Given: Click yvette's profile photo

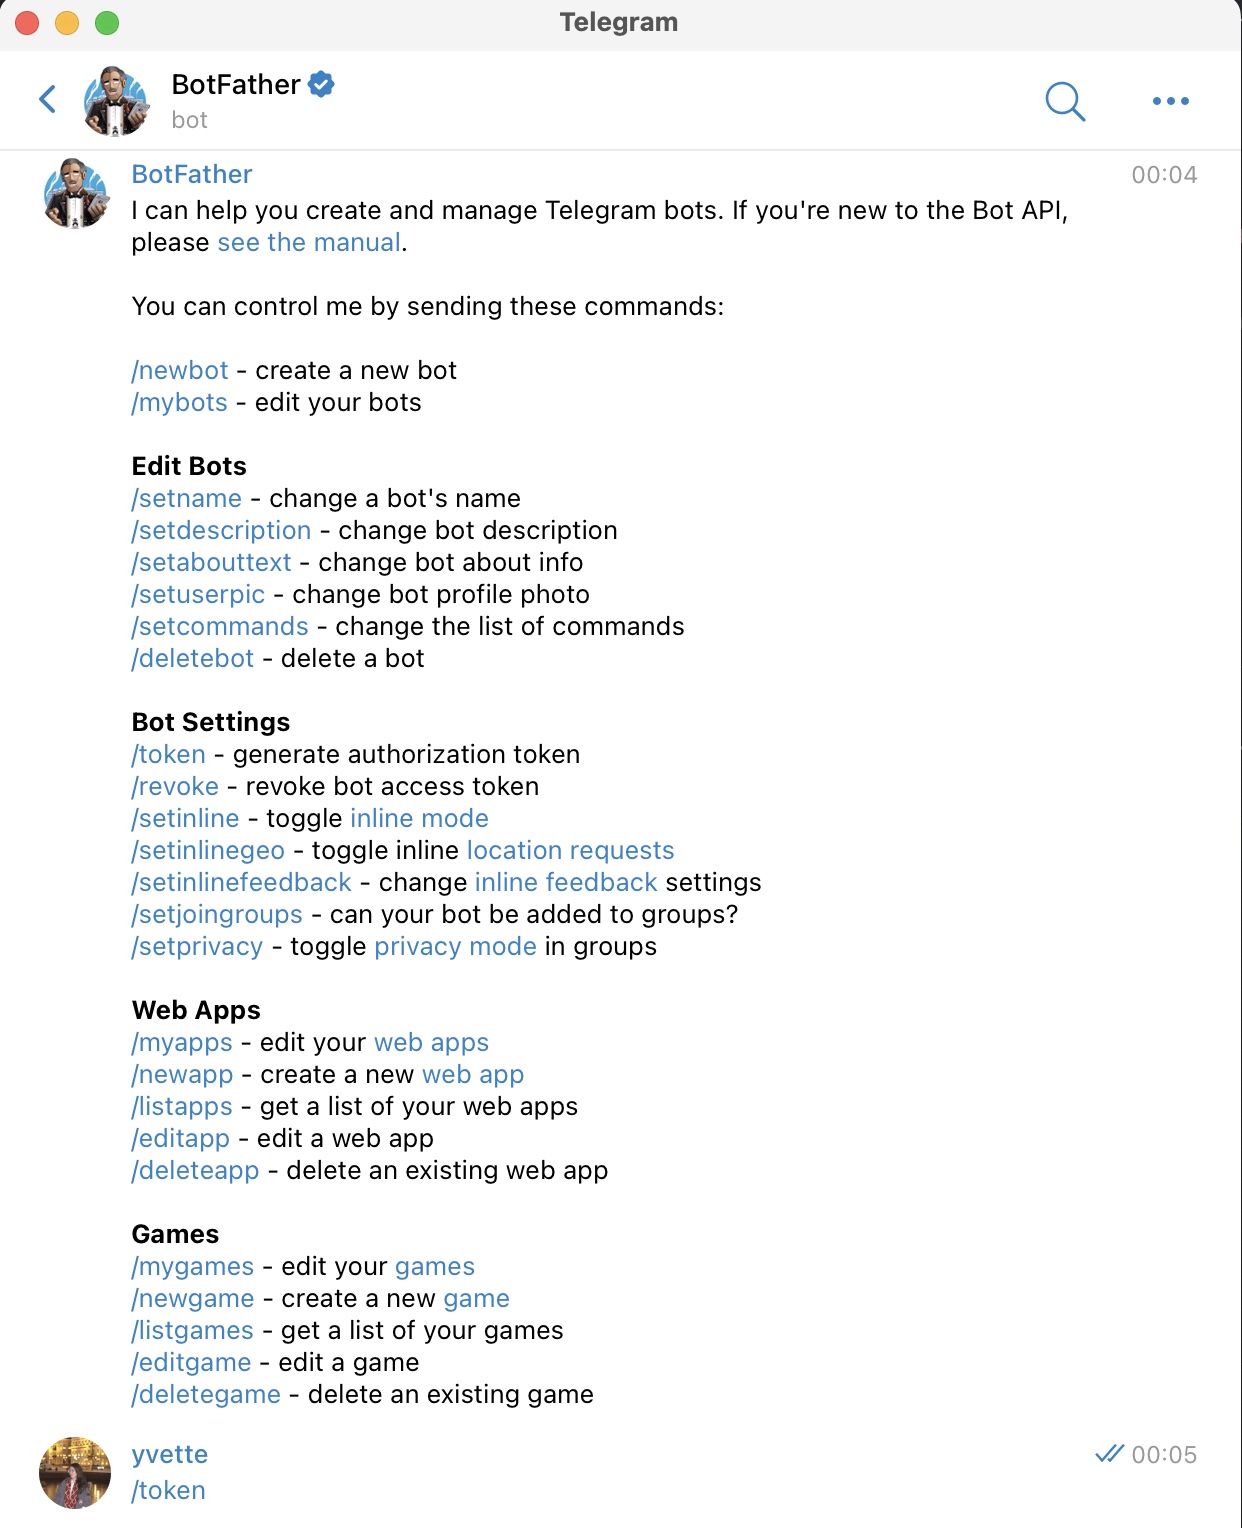Looking at the screenshot, I should point(75,1472).
